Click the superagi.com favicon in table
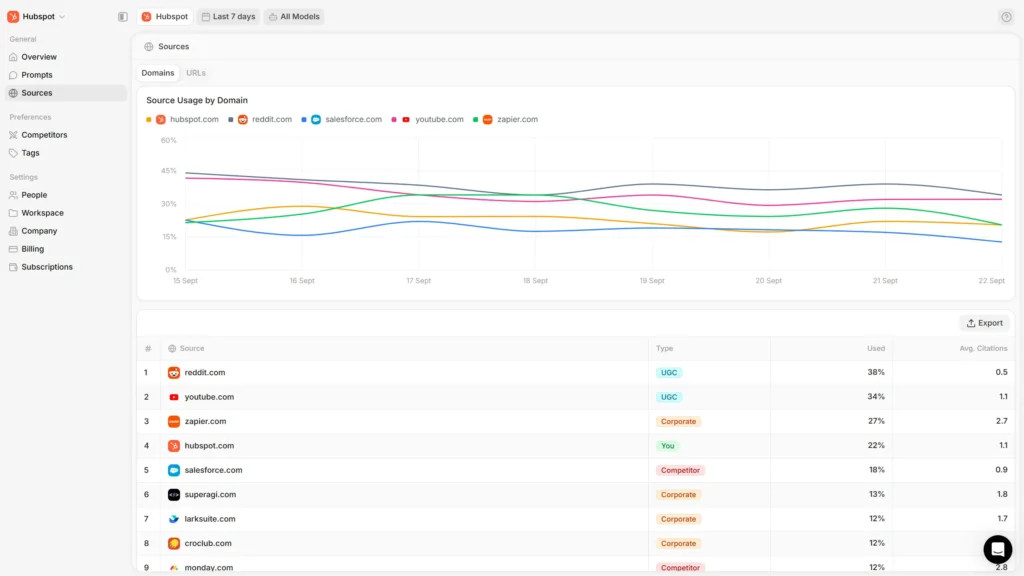The width and height of the screenshot is (1024, 576). [174, 494]
